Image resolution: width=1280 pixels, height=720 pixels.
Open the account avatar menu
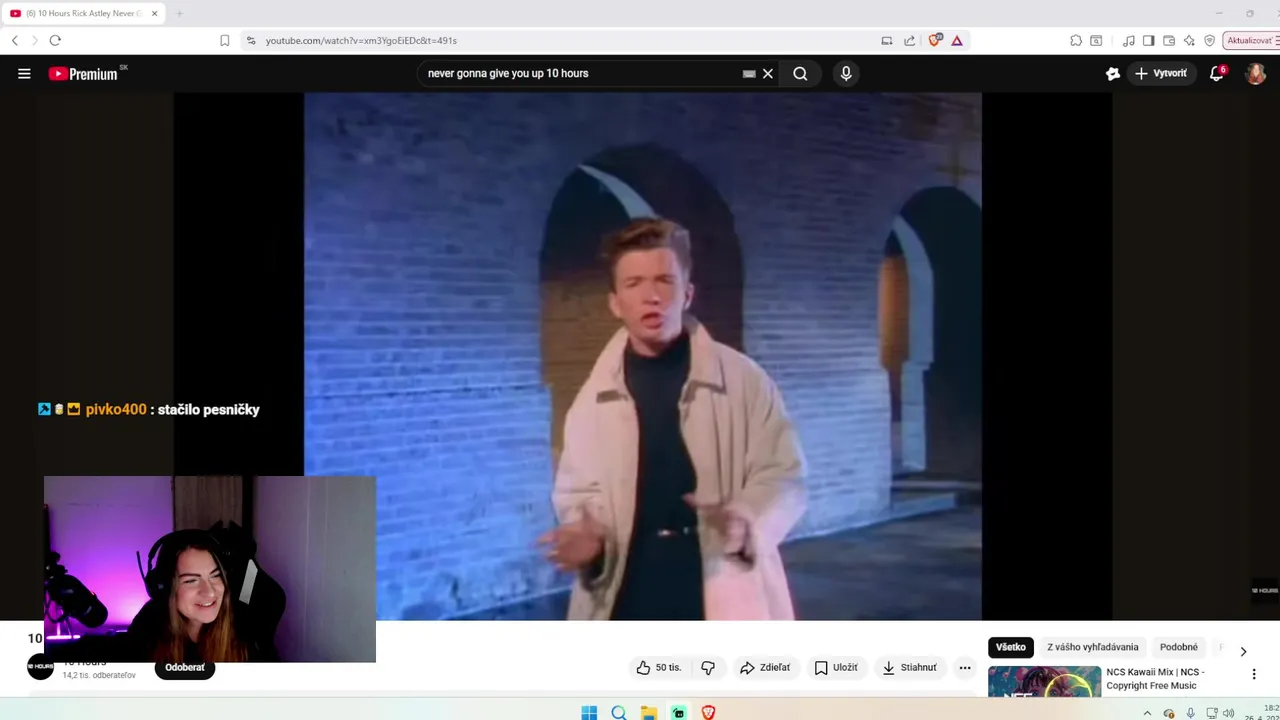click(1256, 73)
